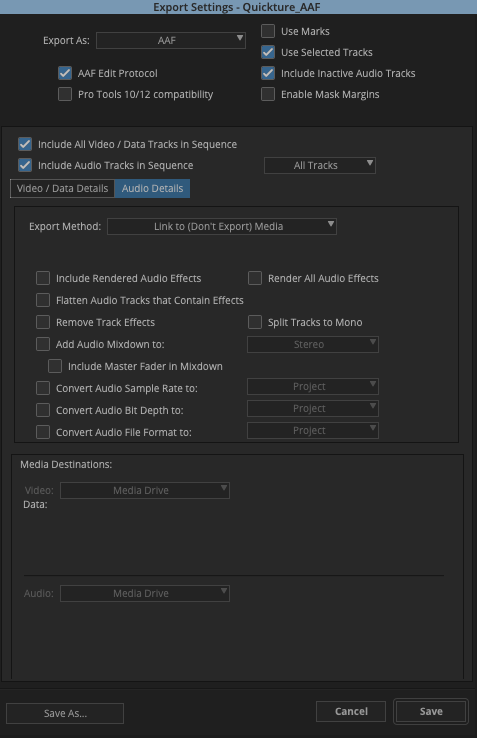Check Enable Mask Margins

pos(268,94)
